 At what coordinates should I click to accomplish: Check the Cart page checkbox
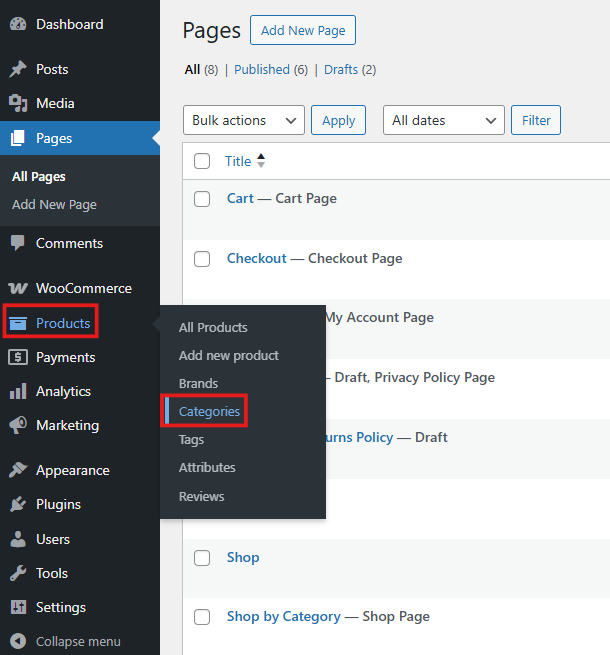202,199
